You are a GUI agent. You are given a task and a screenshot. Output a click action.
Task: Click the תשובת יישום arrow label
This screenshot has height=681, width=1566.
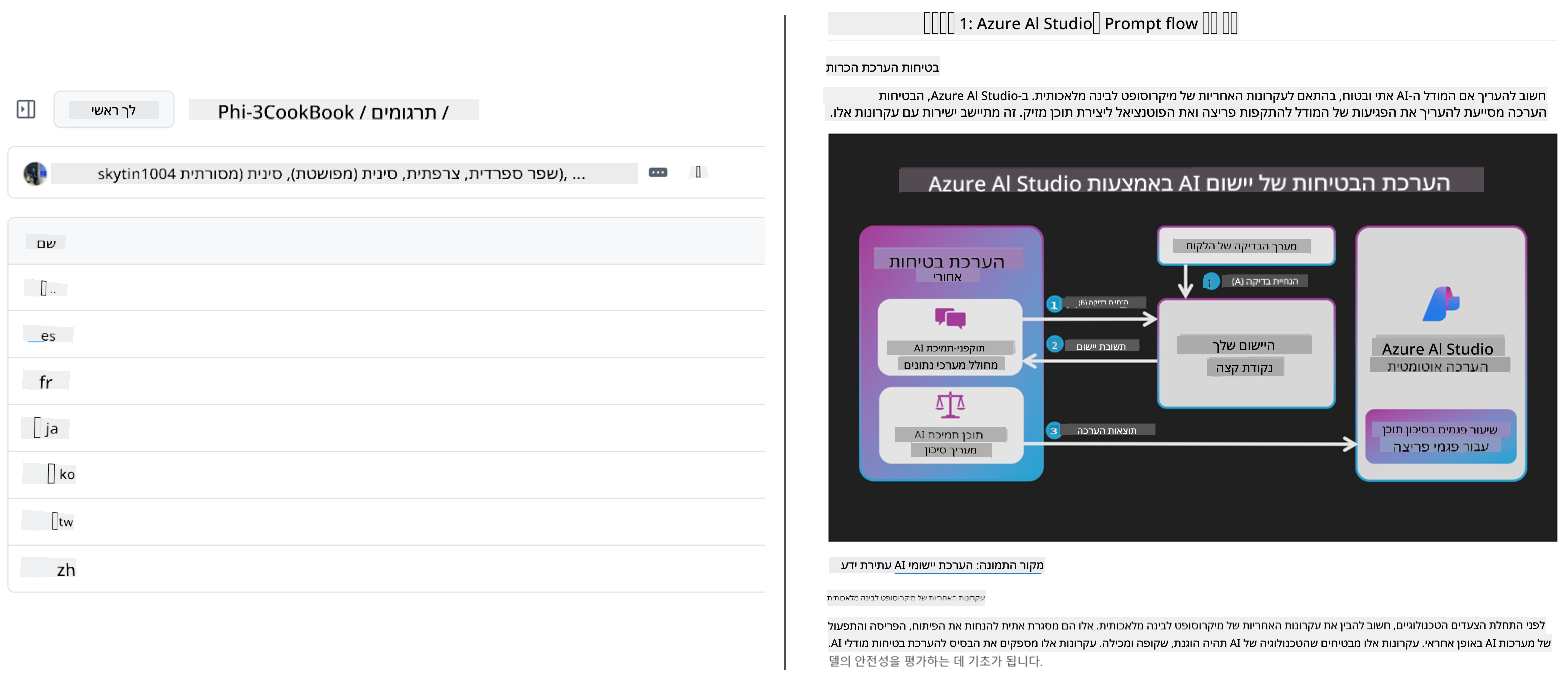pos(1100,345)
